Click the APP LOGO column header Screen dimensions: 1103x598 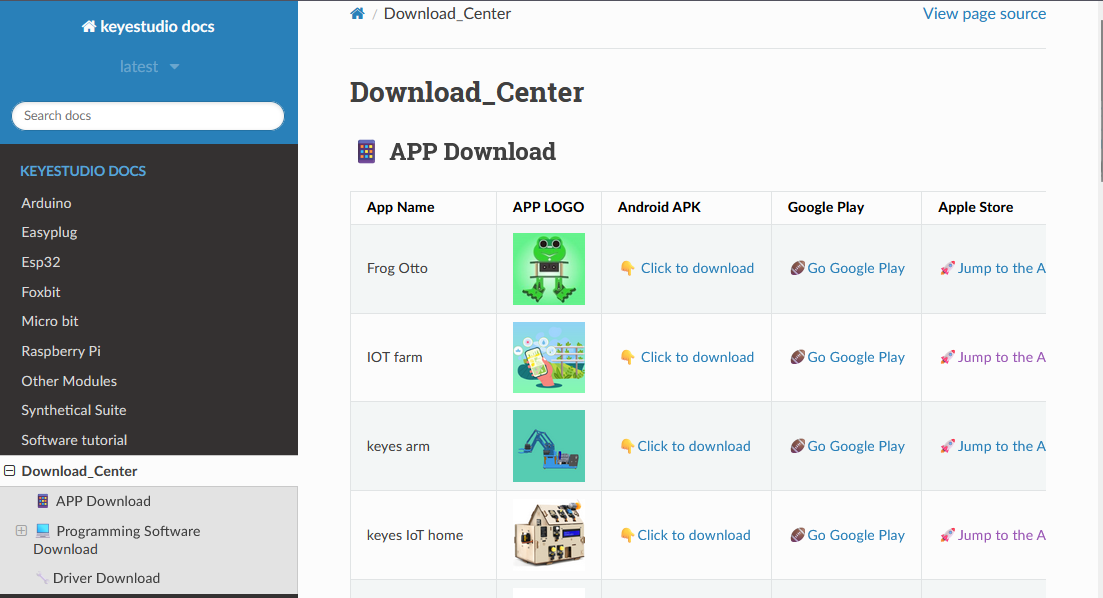coord(549,208)
